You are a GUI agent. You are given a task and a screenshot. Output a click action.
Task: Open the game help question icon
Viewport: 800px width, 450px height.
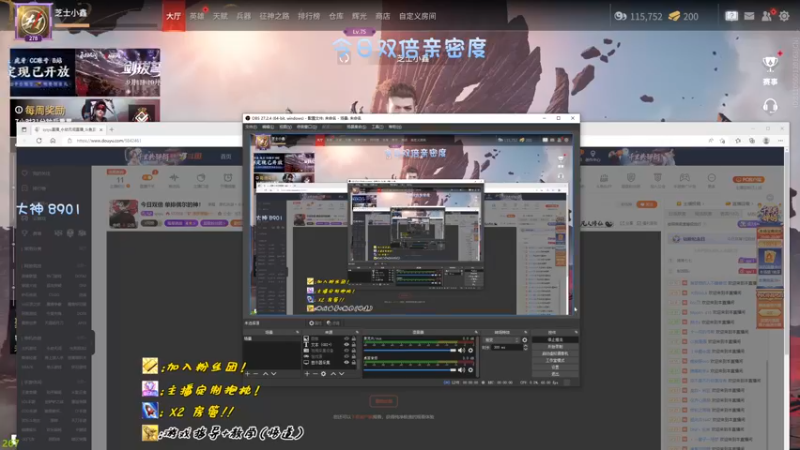click(x=732, y=16)
